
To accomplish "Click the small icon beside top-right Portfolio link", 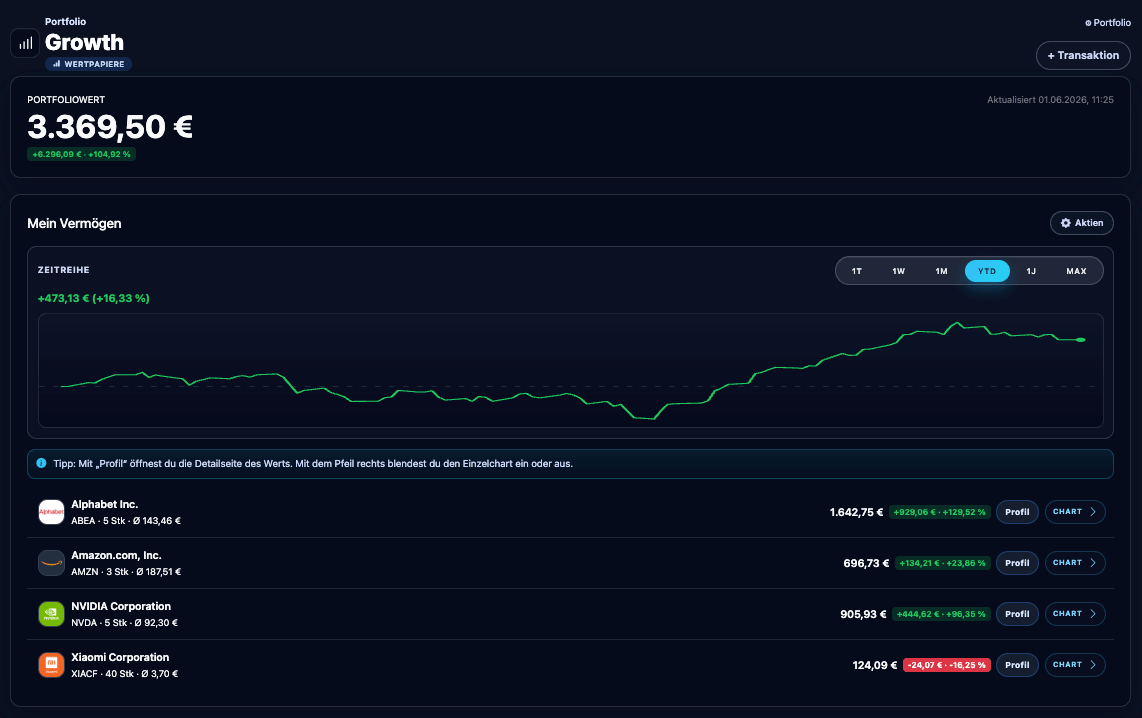I will 1088,23.
